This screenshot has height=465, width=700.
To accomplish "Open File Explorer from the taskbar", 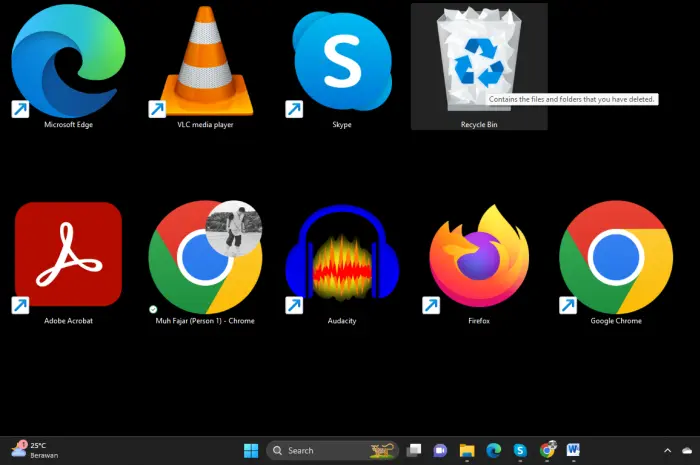I will [467, 451].
